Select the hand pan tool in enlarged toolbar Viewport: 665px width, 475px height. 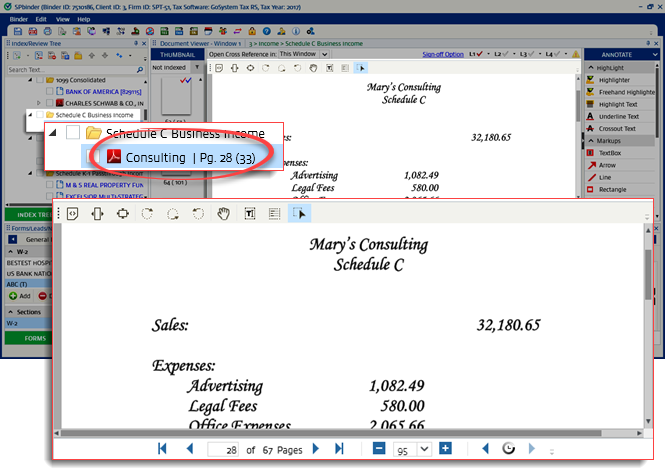[x=223, y=213]
